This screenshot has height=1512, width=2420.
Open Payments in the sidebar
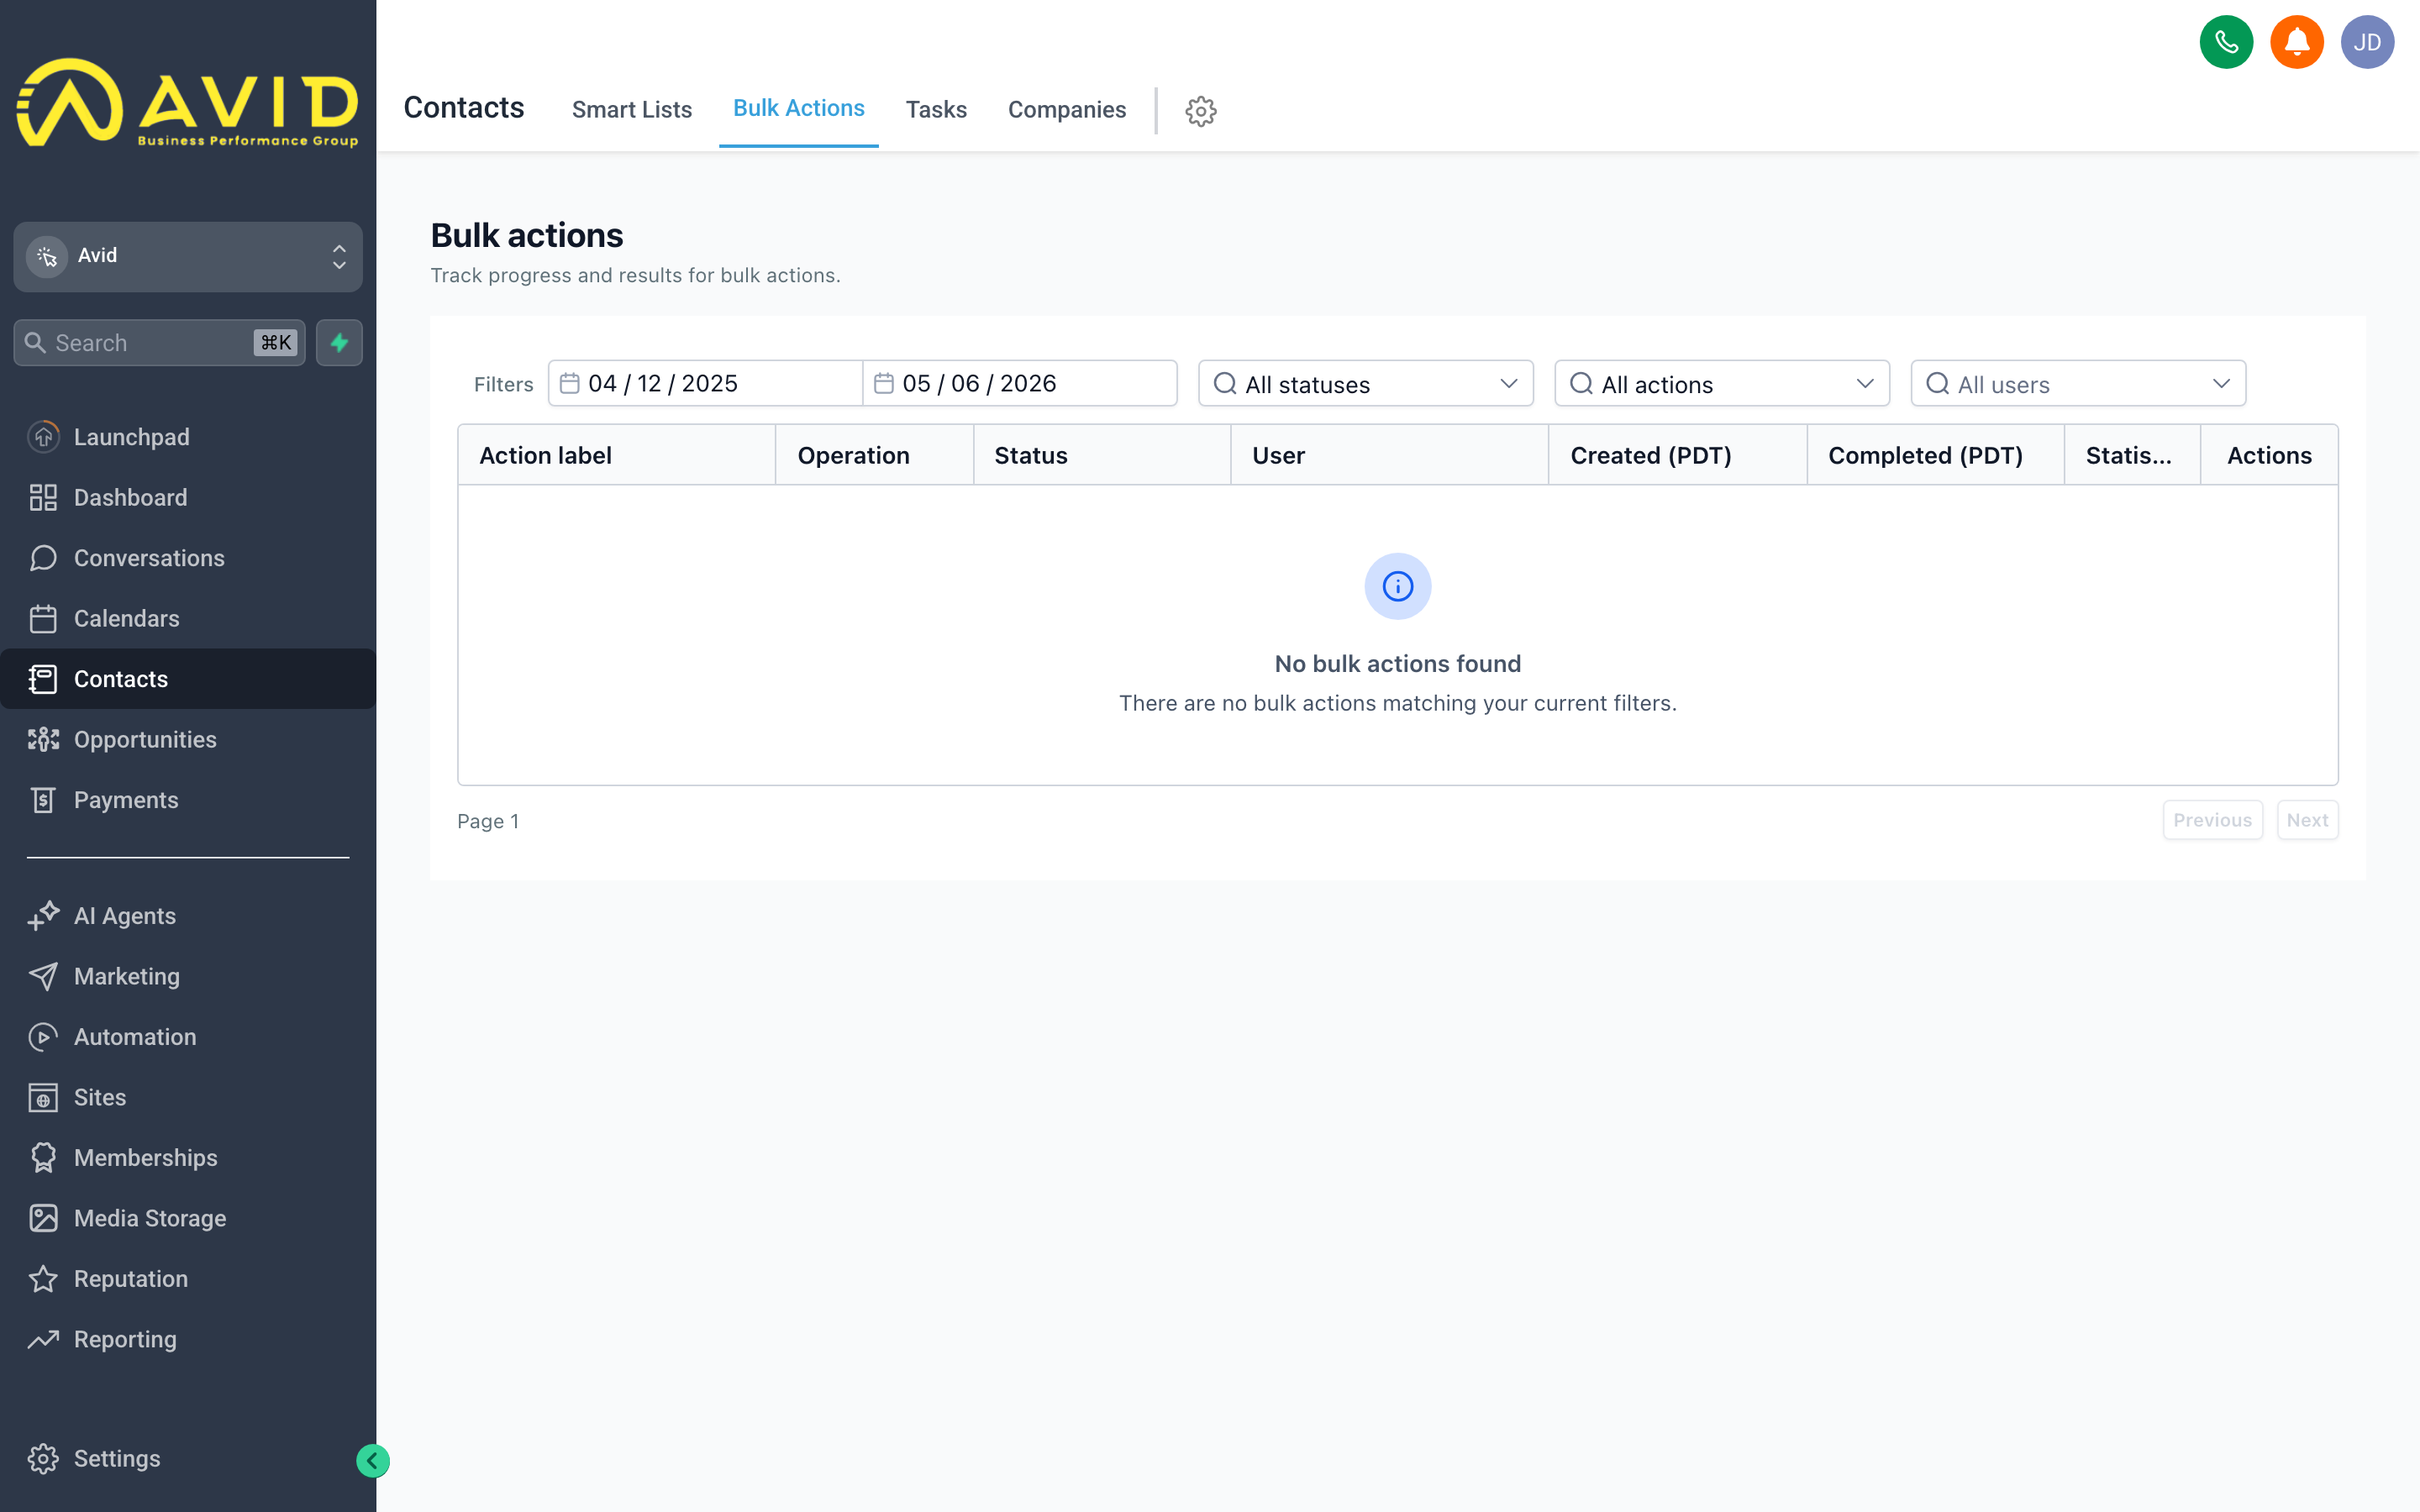pyautogui.click(x=188, y=800)
